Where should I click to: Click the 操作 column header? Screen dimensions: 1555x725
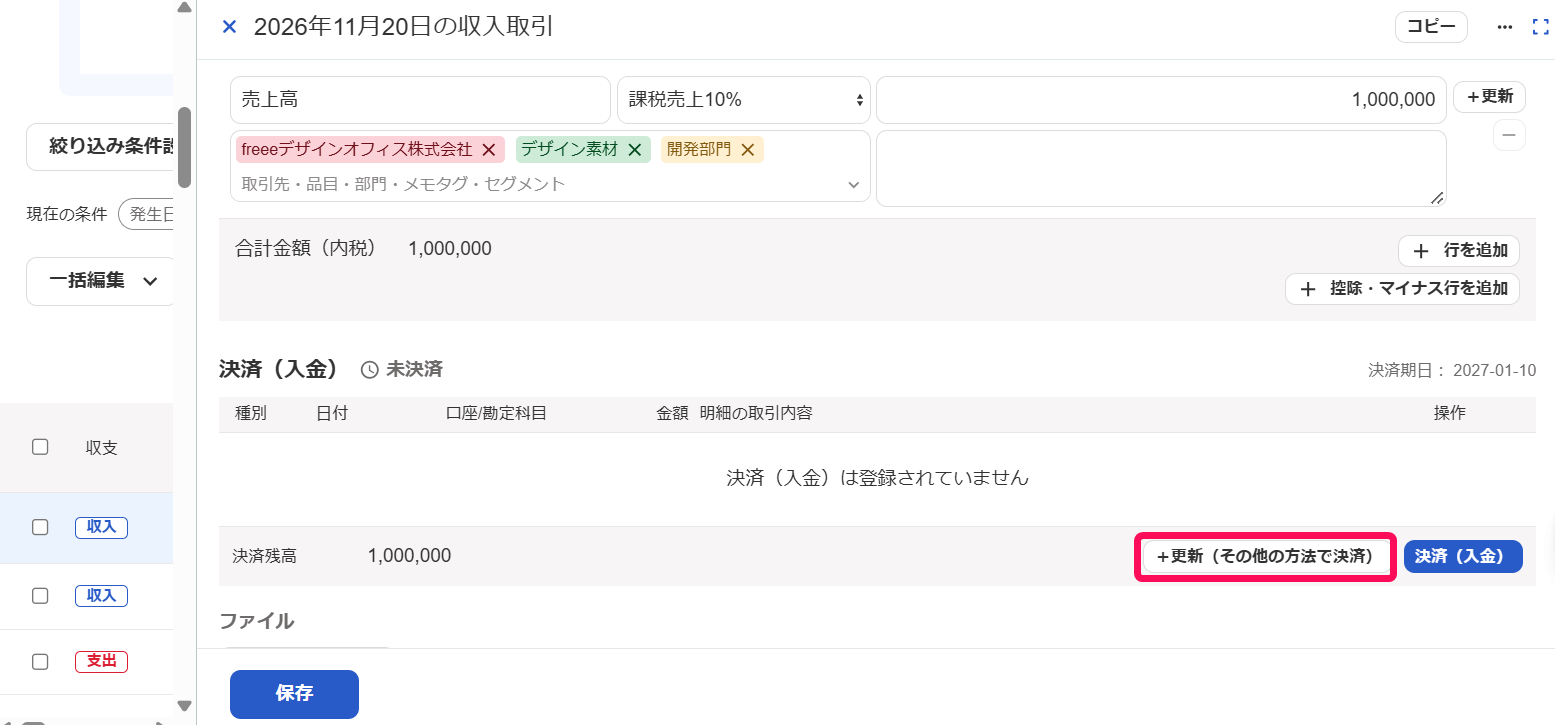pos(1450,412)
